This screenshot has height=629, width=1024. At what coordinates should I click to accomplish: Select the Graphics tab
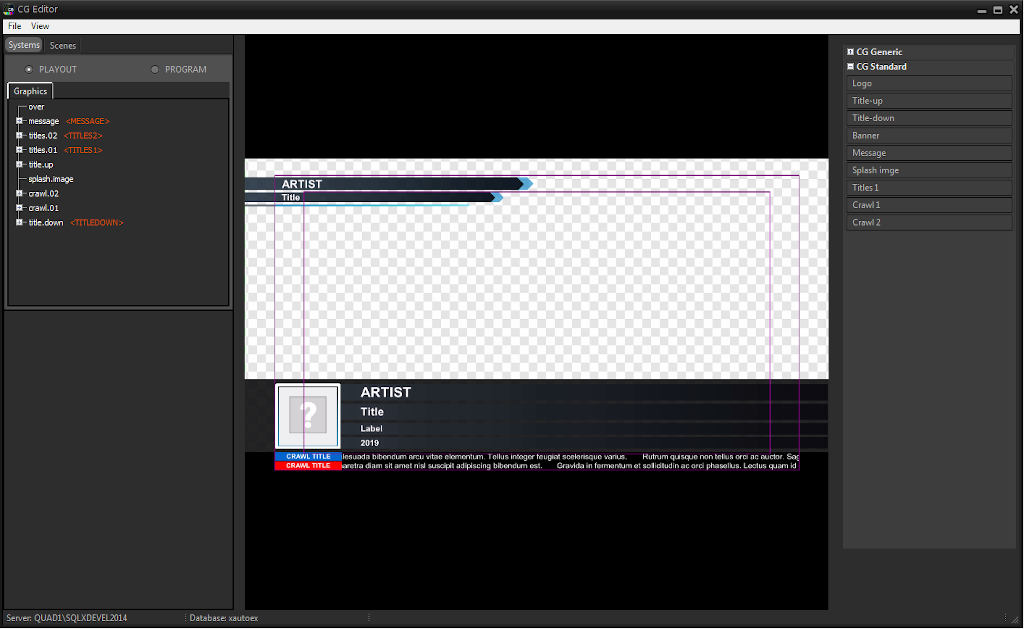point(30,91)
